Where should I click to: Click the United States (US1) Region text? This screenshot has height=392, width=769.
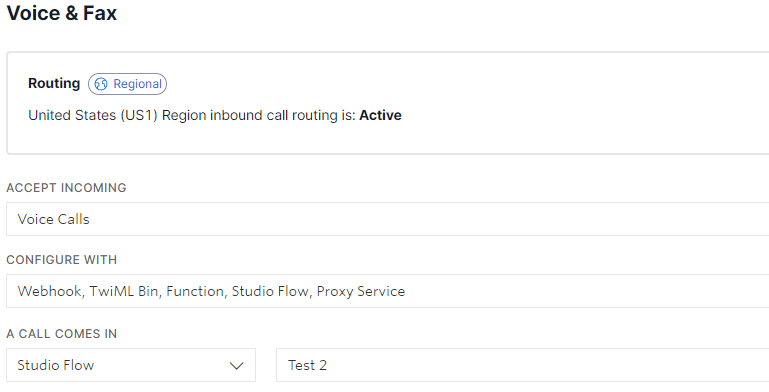118,115
